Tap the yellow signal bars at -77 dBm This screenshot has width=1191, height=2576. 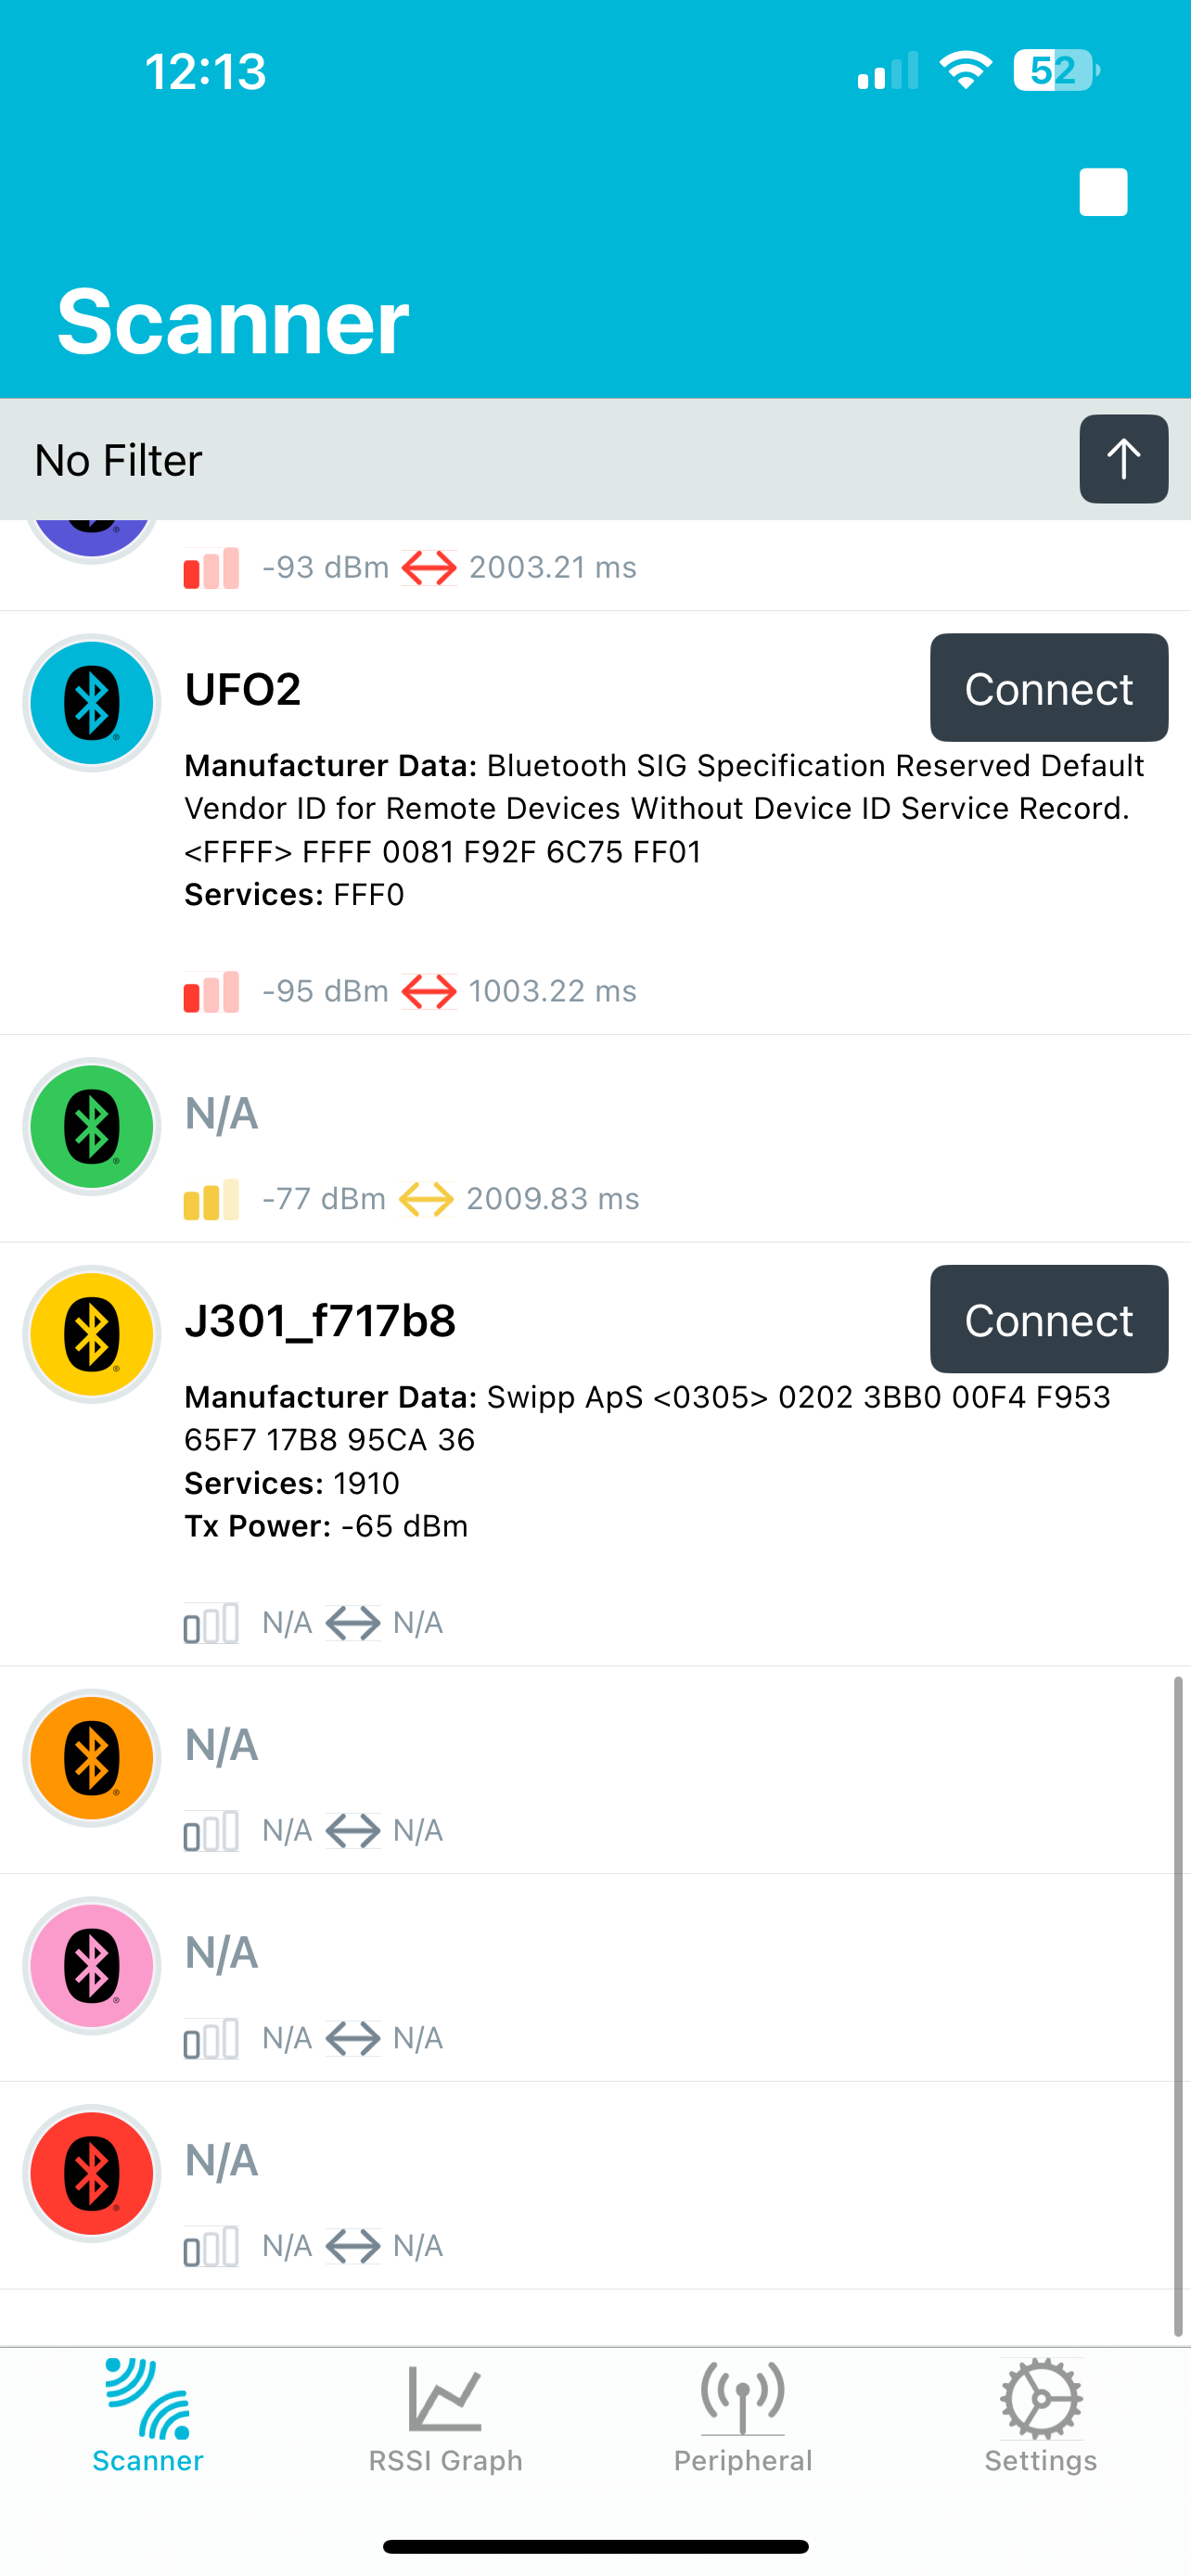pyautogui.click(x=211, y=1199)
